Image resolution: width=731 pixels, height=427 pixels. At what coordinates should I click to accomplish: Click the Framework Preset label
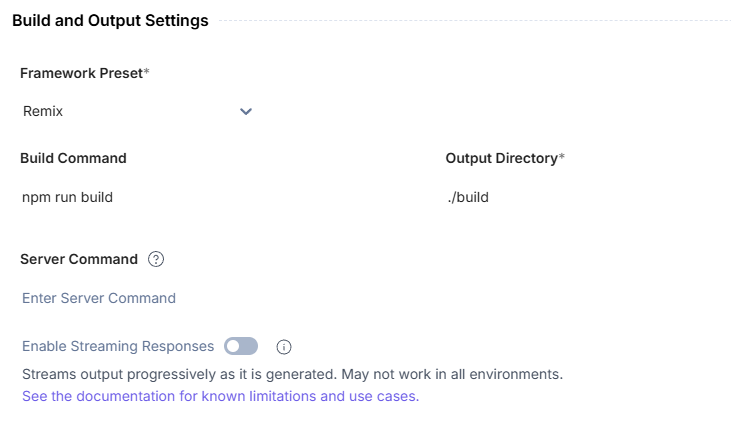point(81,73)
